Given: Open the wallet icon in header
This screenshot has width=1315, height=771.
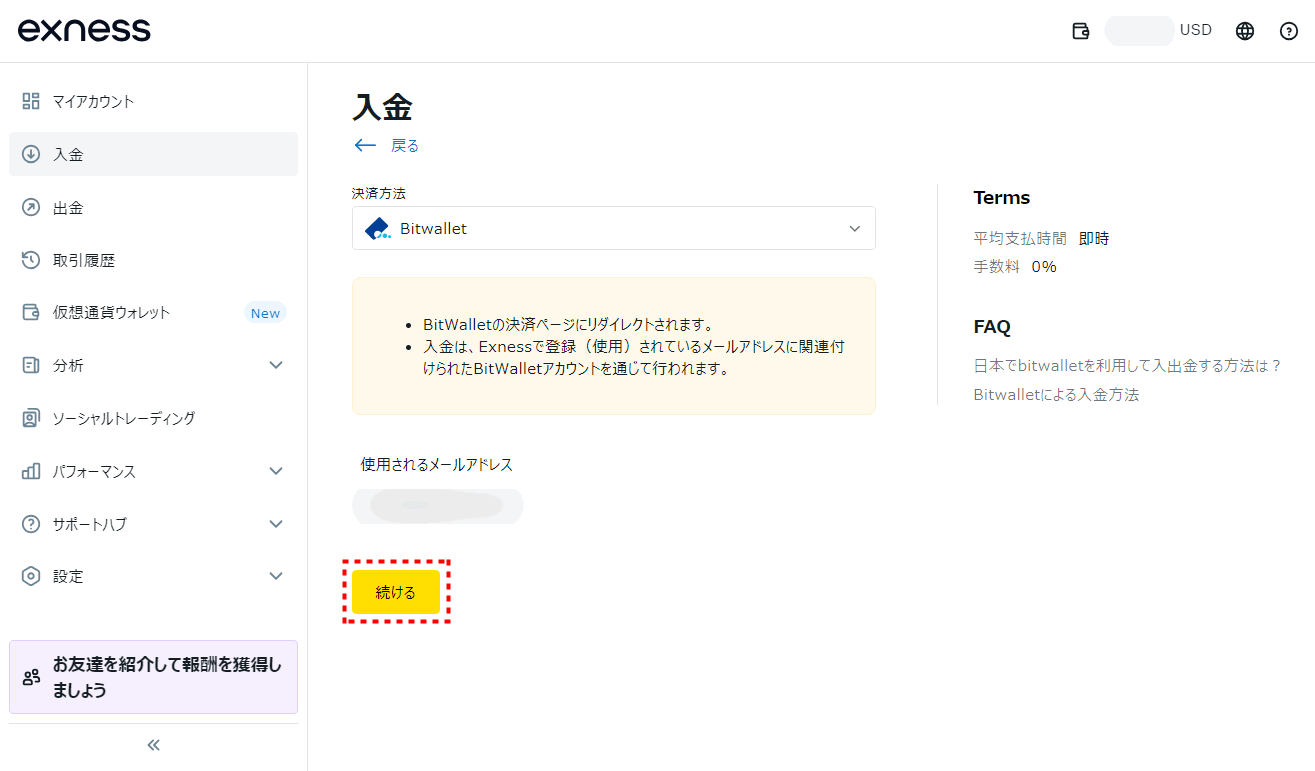Looking at the screenshot, I should coord(1080,31).
